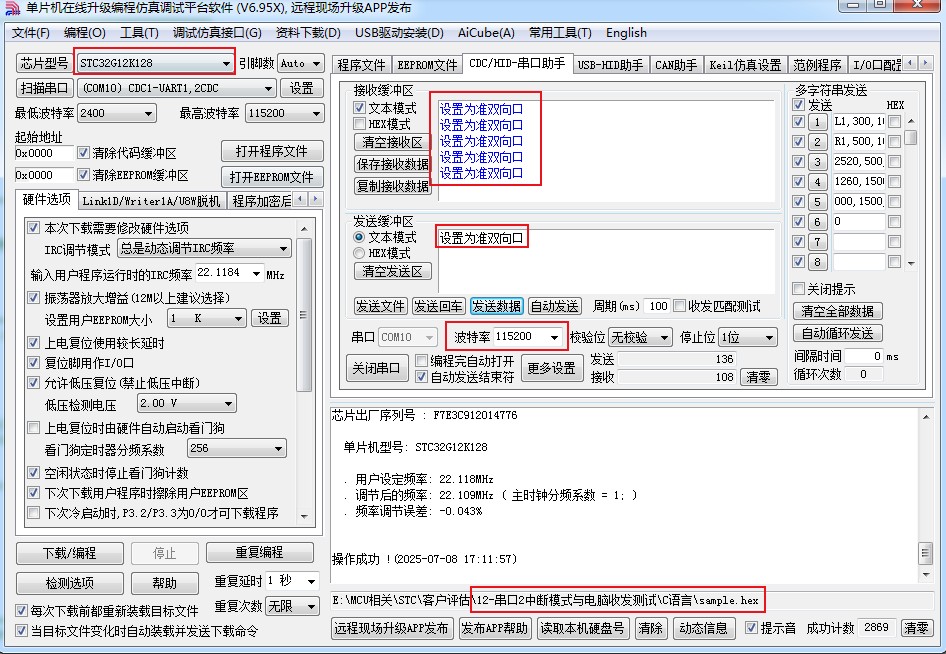Viewport: 946px width, 654px height.
Task: Toggle 自动发送结束符 checkbox
Action: (x=422, y=376)
